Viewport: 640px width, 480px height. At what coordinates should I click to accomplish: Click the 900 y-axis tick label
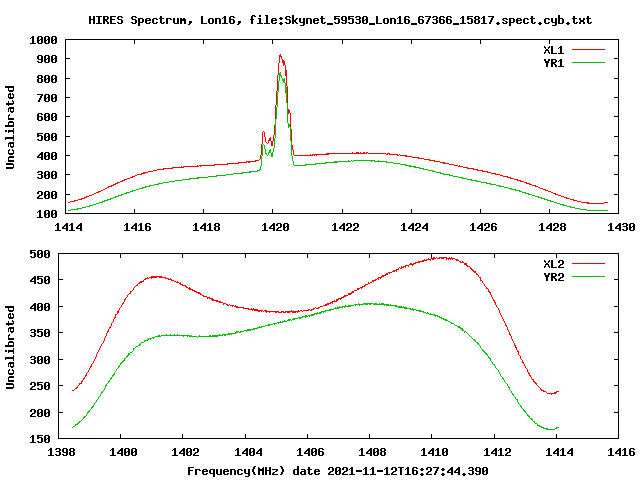click(47, 59)
